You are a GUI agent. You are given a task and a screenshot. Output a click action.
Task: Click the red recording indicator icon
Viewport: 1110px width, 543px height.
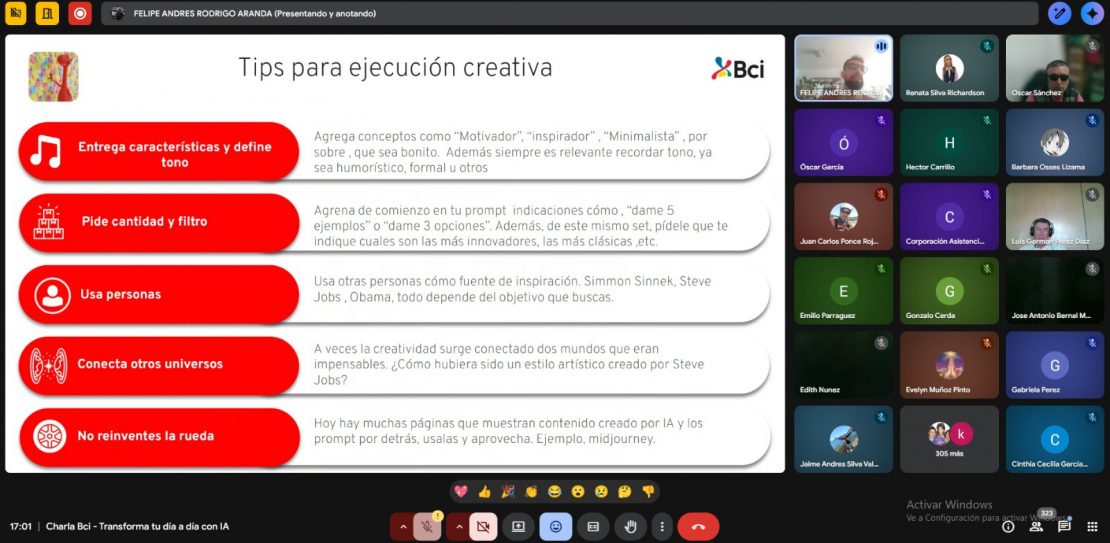80,13
